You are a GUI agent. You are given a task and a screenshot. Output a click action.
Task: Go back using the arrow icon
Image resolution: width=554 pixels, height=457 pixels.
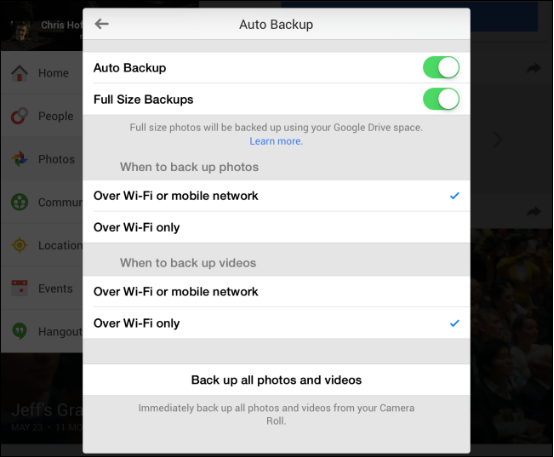101,24
